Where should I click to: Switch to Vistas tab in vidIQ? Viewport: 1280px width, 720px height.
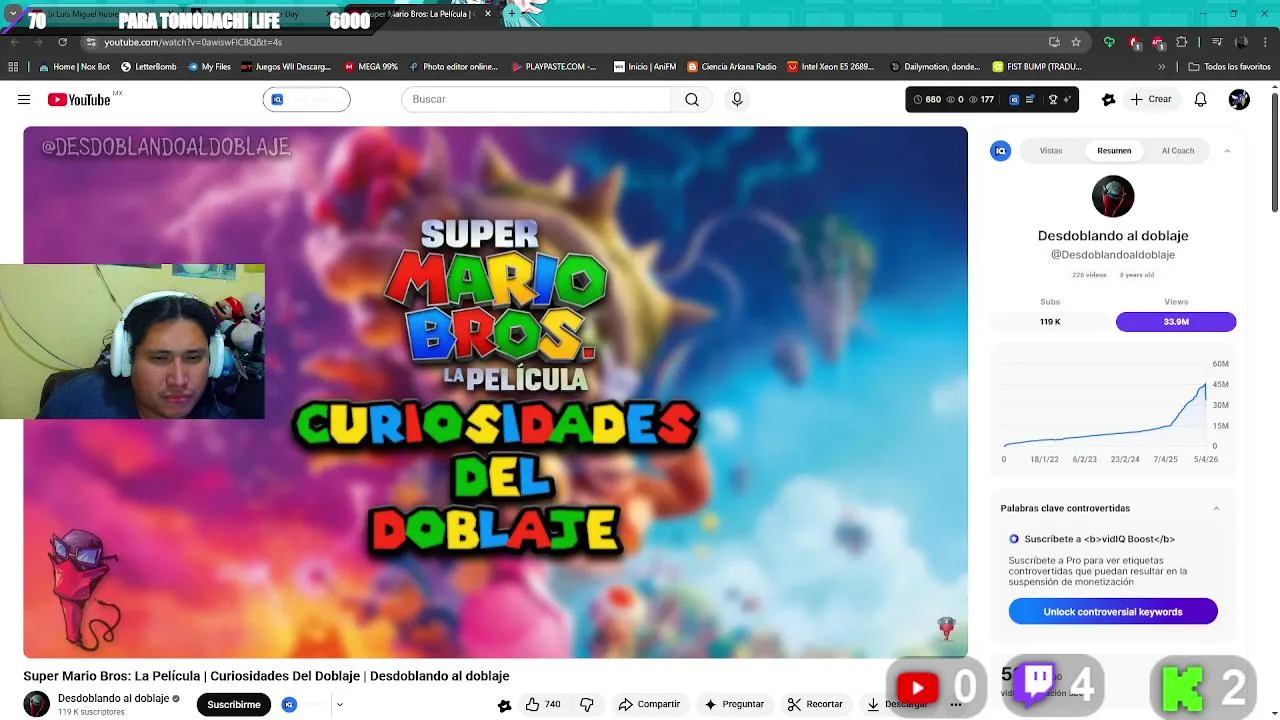(1051, 151)
